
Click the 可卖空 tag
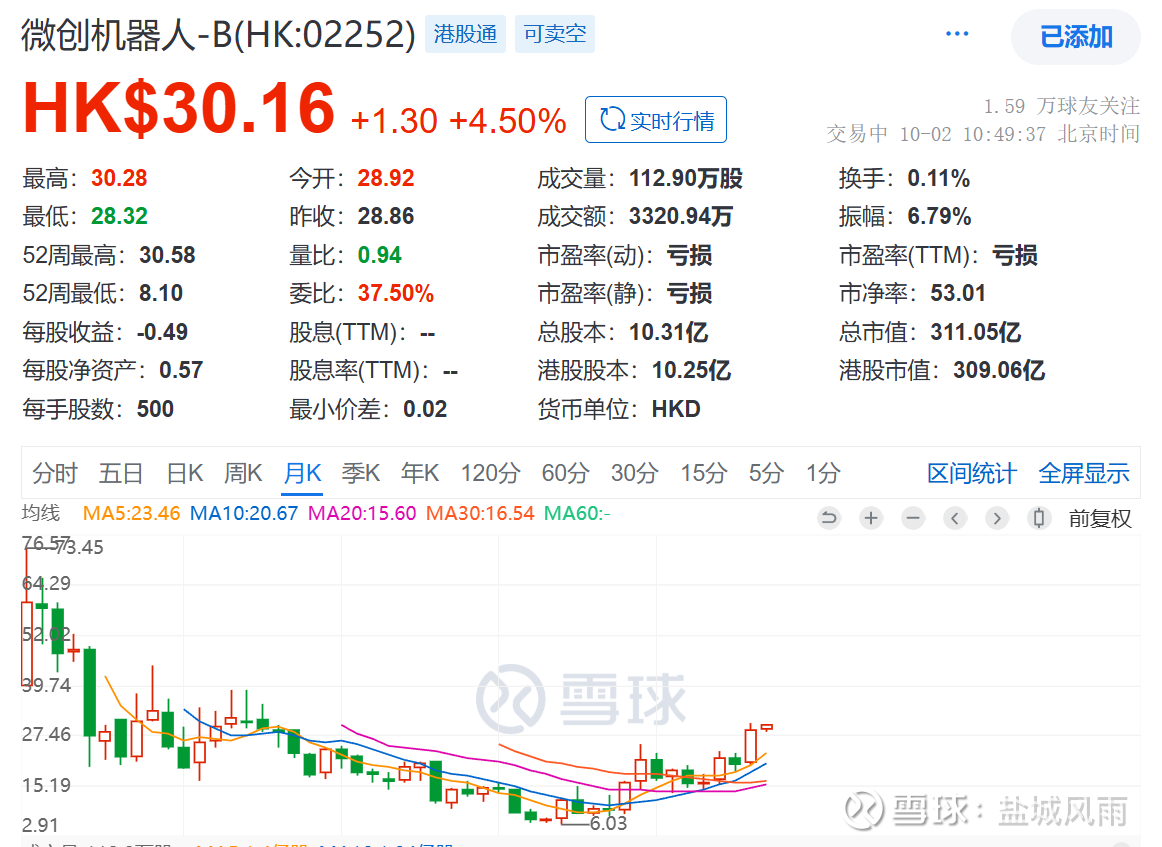(554, 34)
